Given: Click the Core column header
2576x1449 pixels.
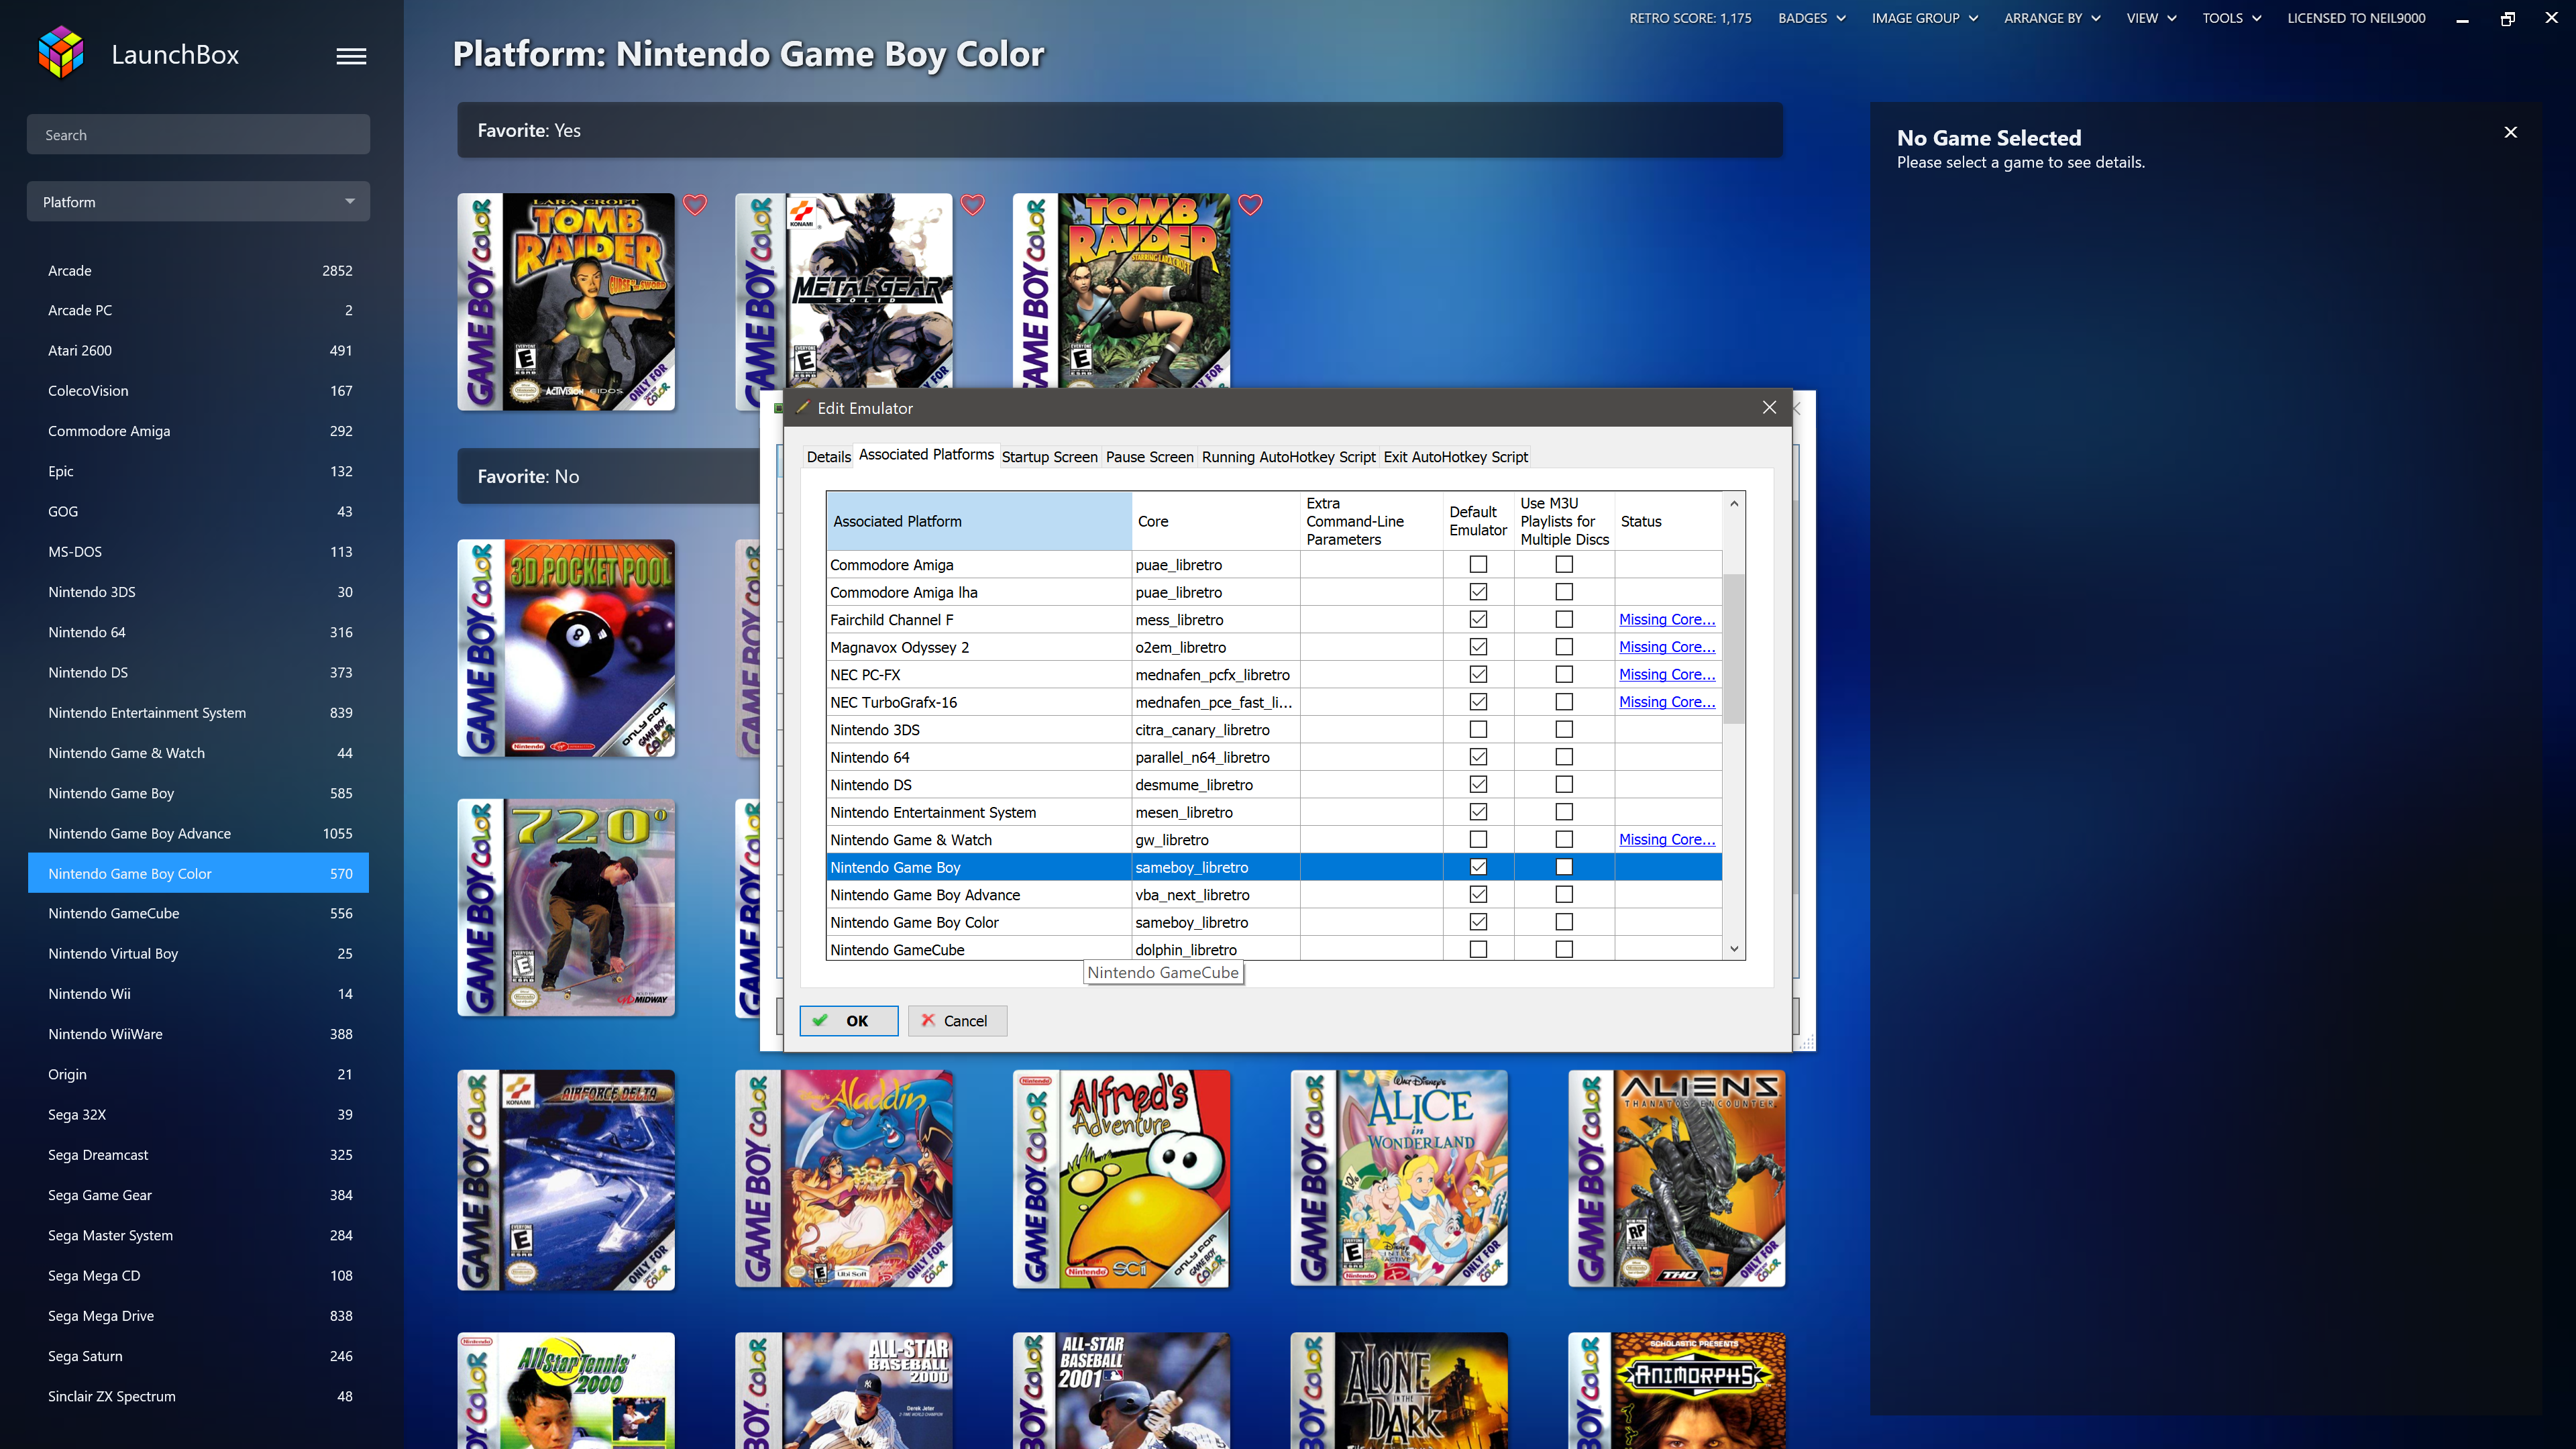Looking at the screenshot, I should click(1215, 521).
